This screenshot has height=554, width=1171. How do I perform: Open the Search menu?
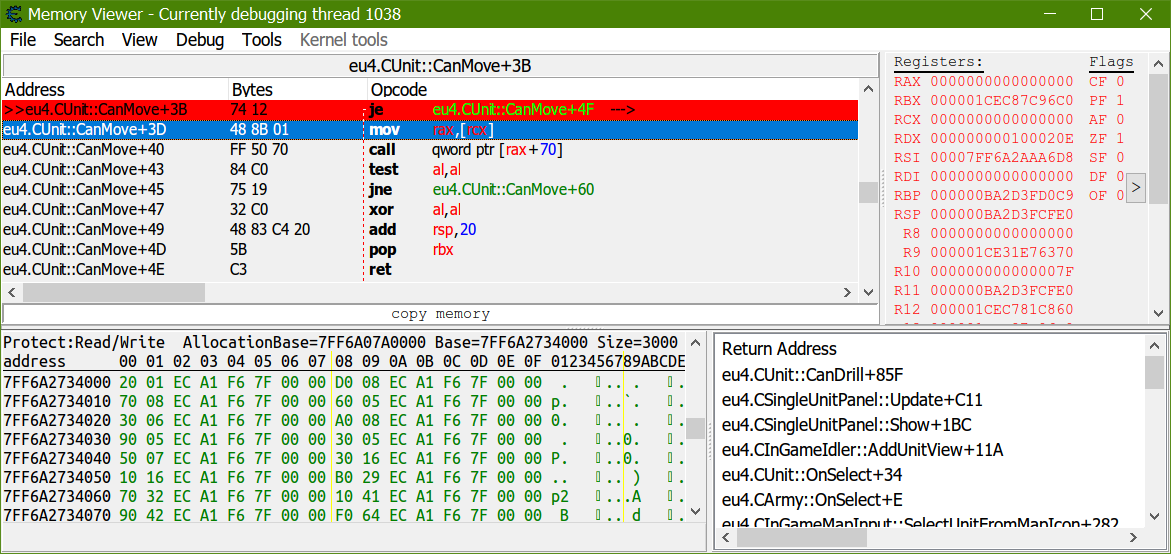pos(78,40)
